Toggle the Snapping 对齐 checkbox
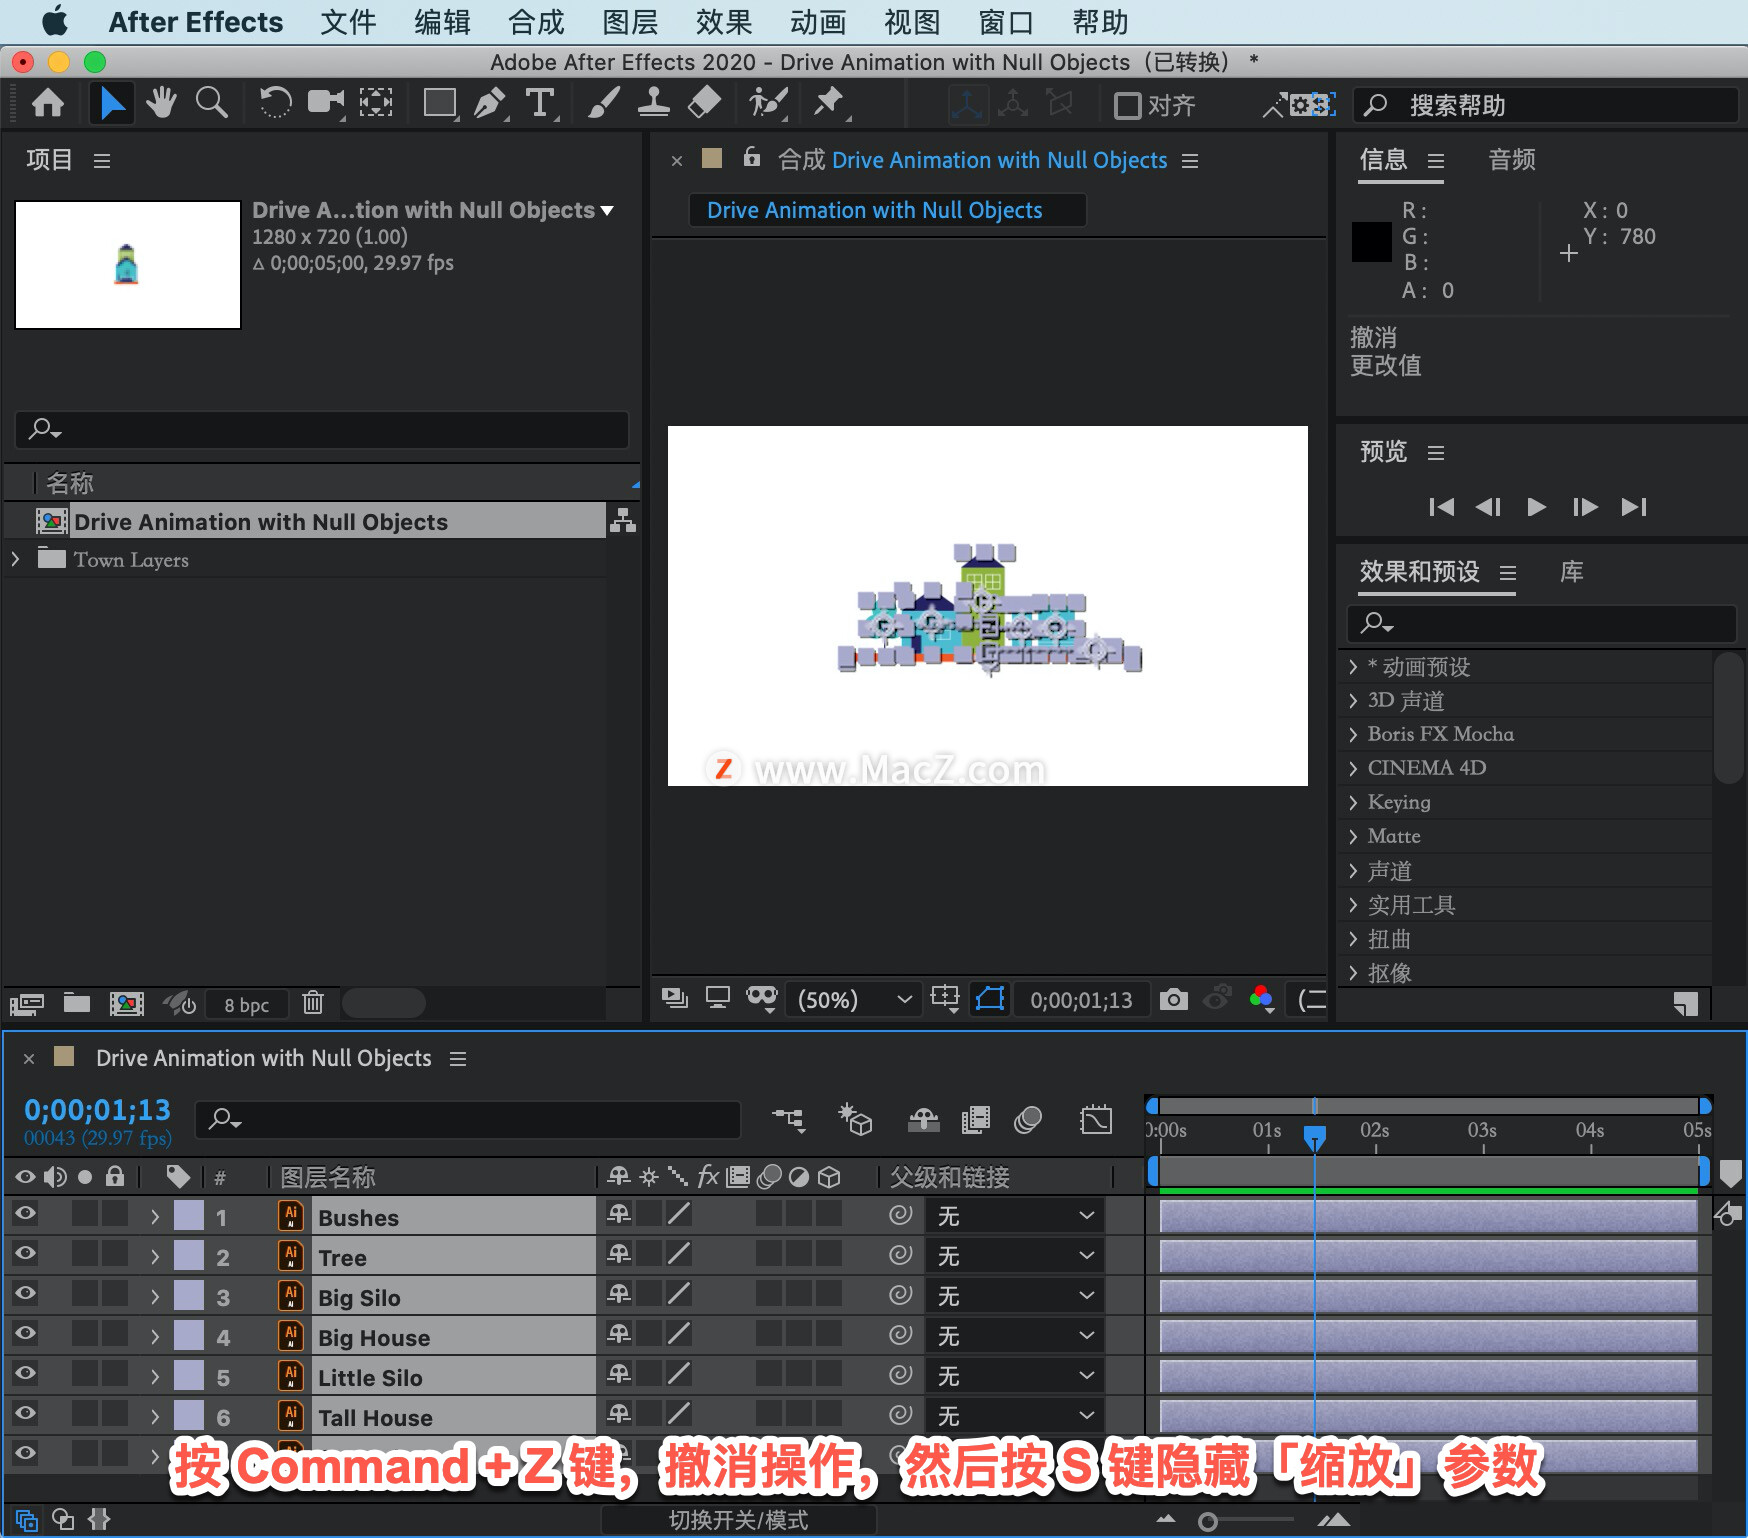Viewport: 1748px width, 1538px height. (1127, 105)
